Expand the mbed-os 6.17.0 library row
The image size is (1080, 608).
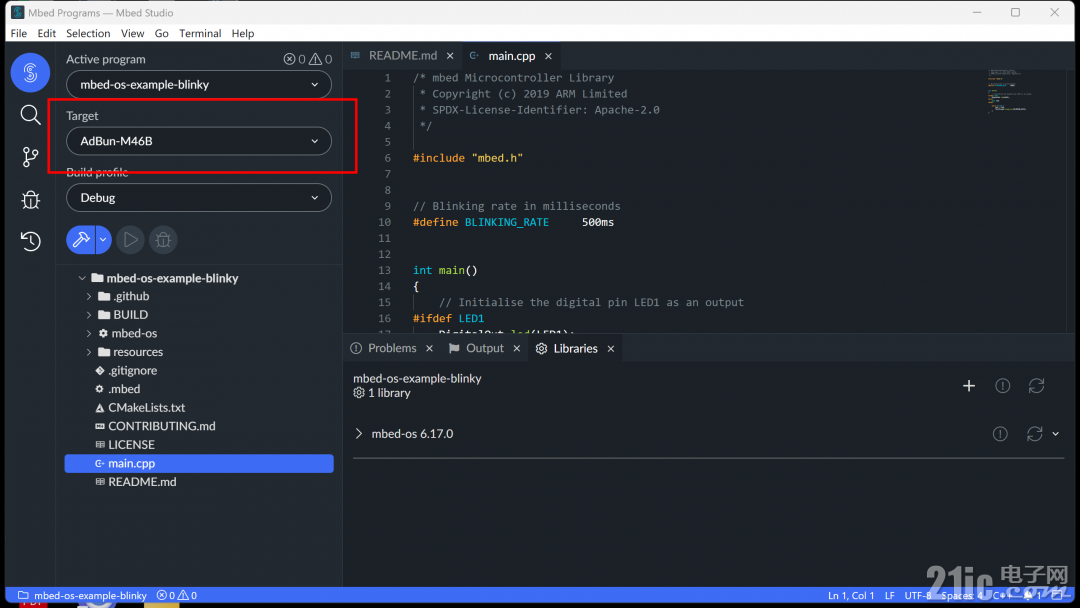(x=359, y=434)
